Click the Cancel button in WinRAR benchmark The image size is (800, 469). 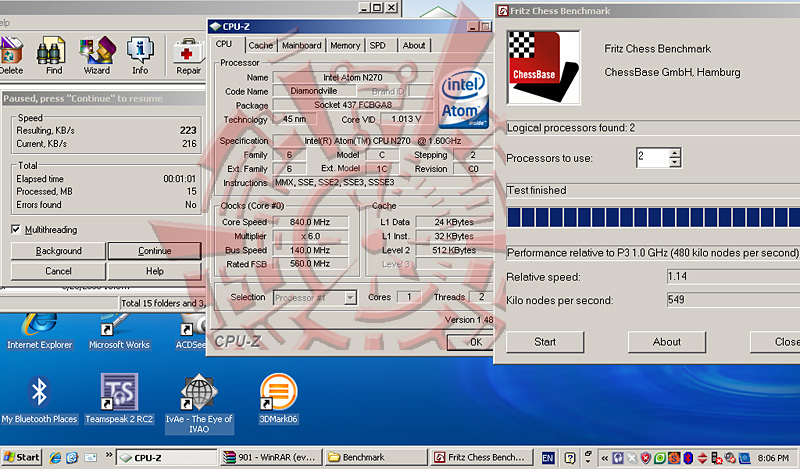[58, 271]
